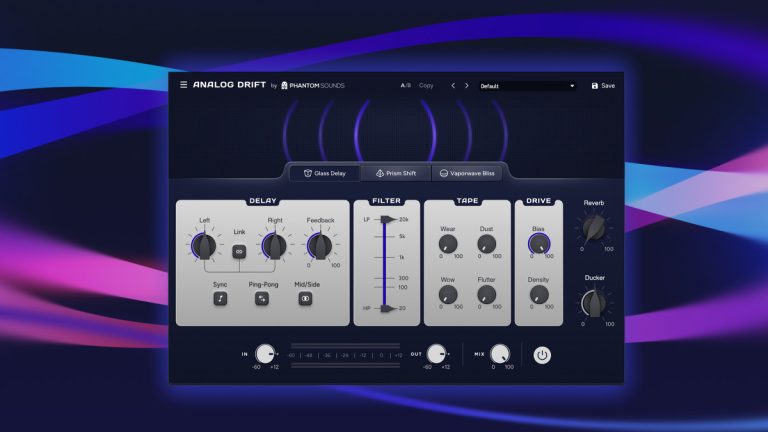Click the Density knob
768x432 pixels.
pyautogui.click(x=539, y=294)
